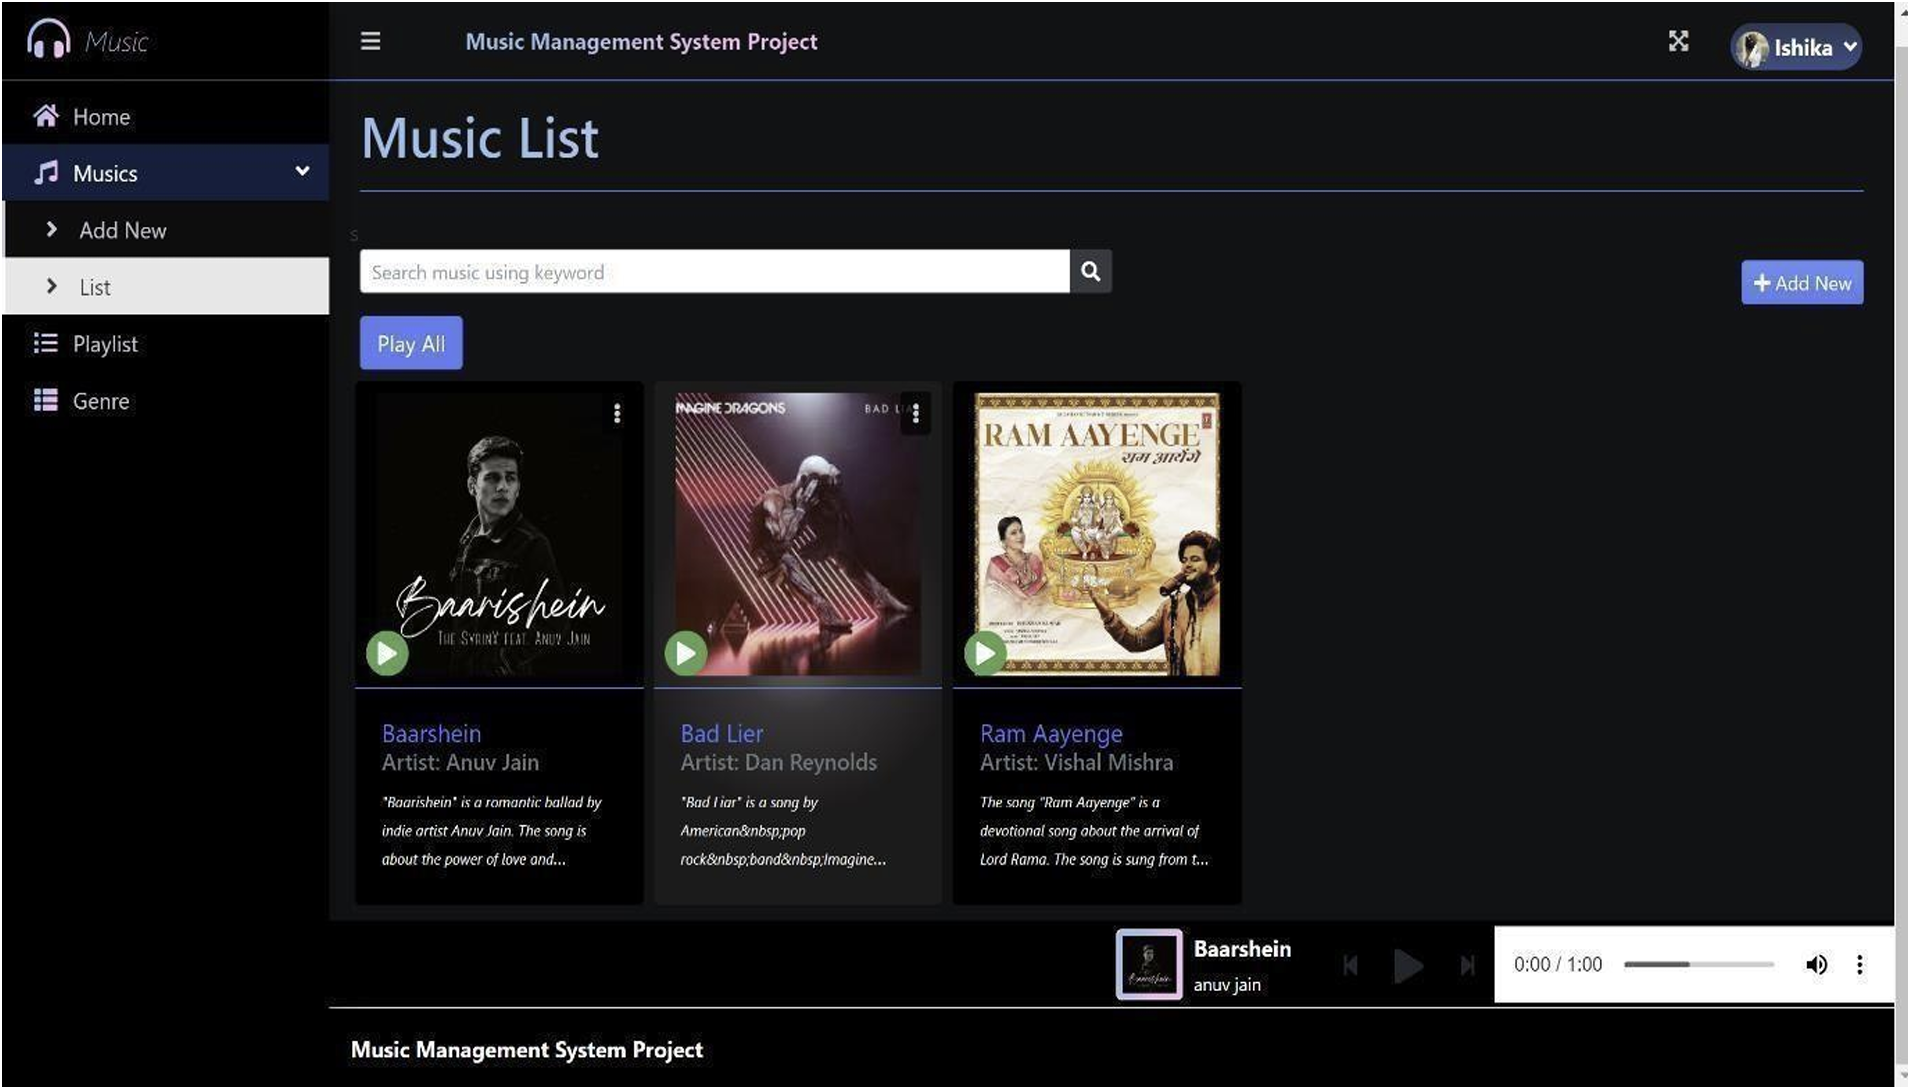1908x1087 pixels.
Task: Collapse the Musics menu chevron
Action: tap(302, 171)
